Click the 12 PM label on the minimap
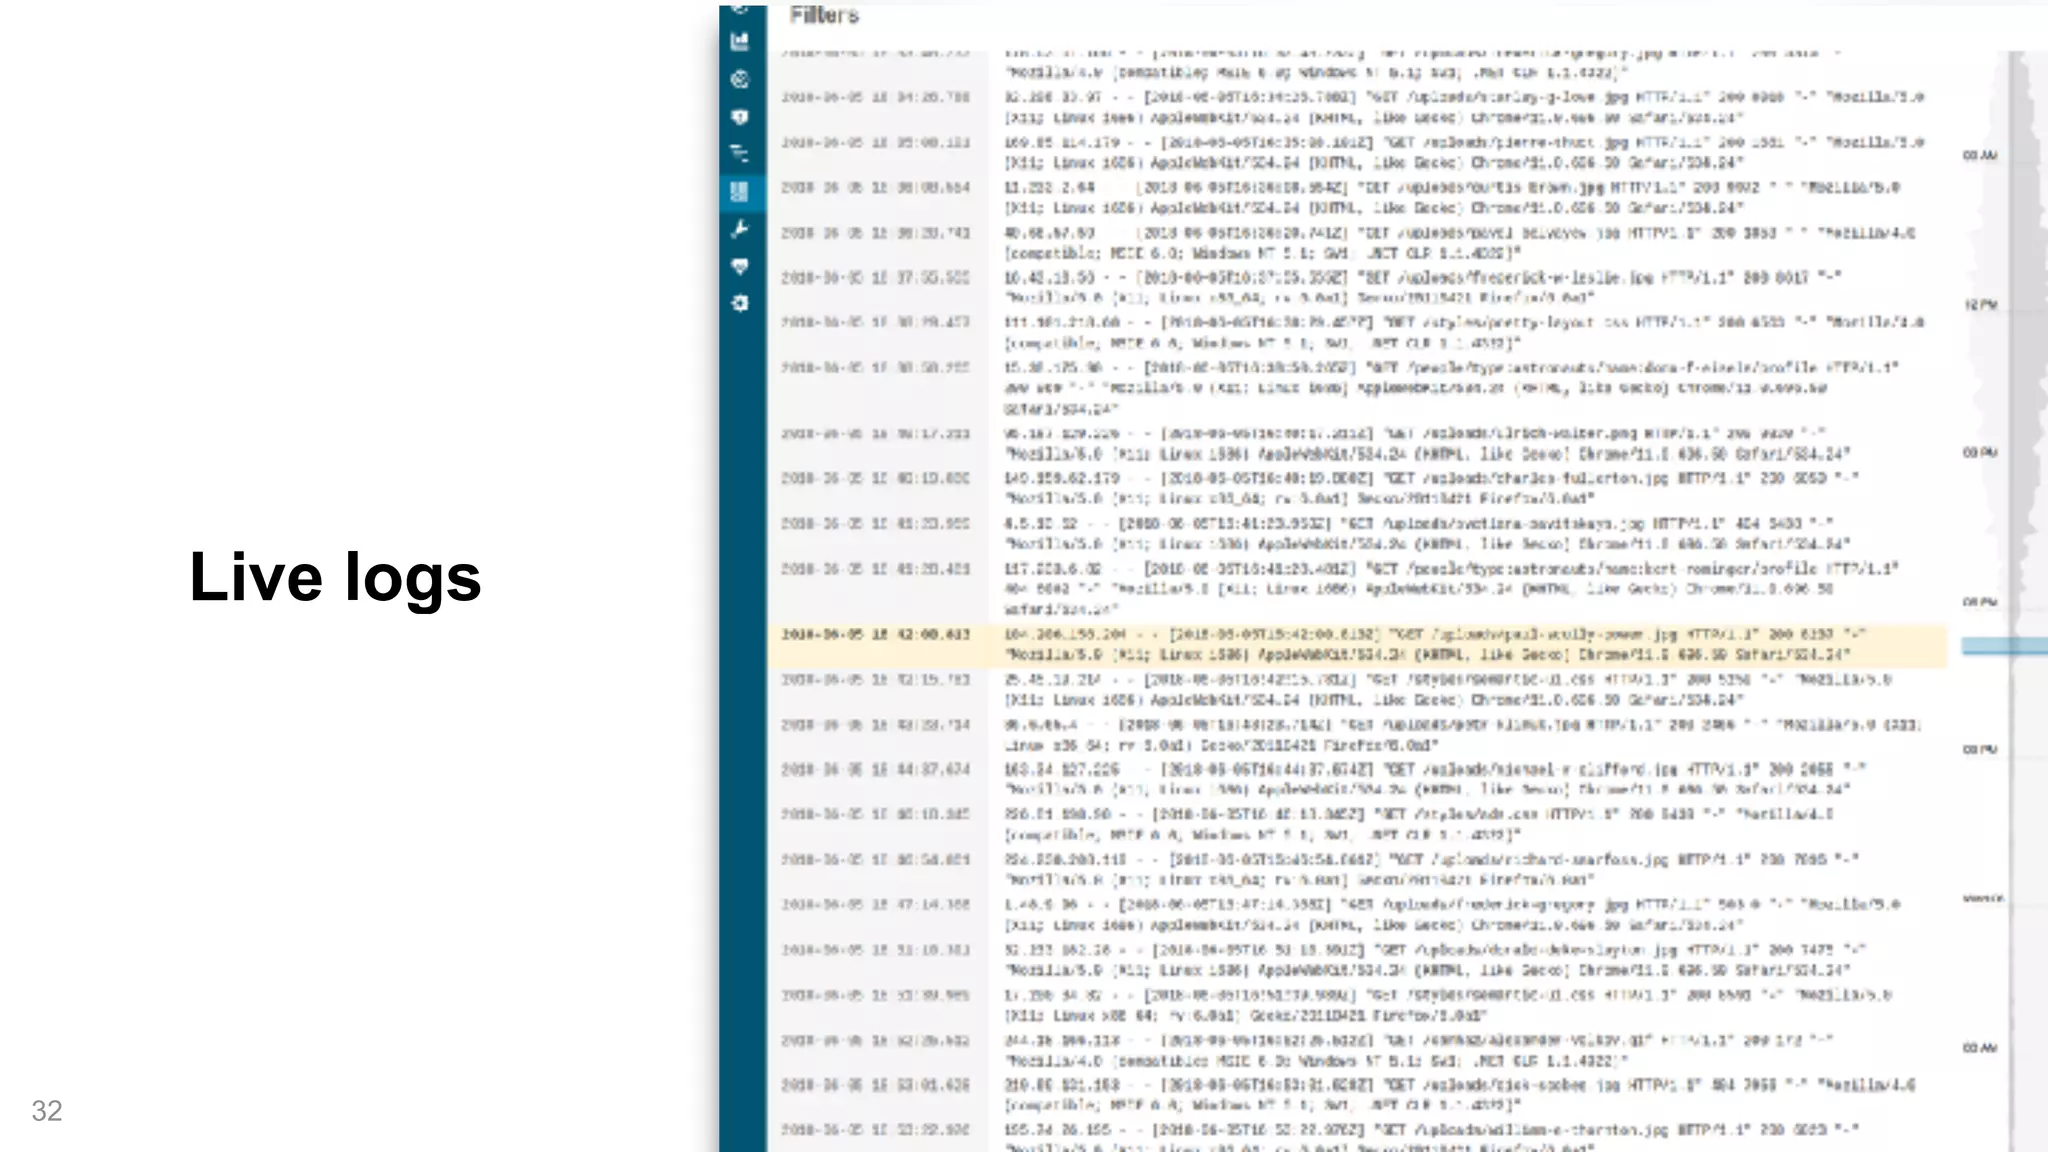This screenshot has width=2048, height=1152. coord(1980,305)
